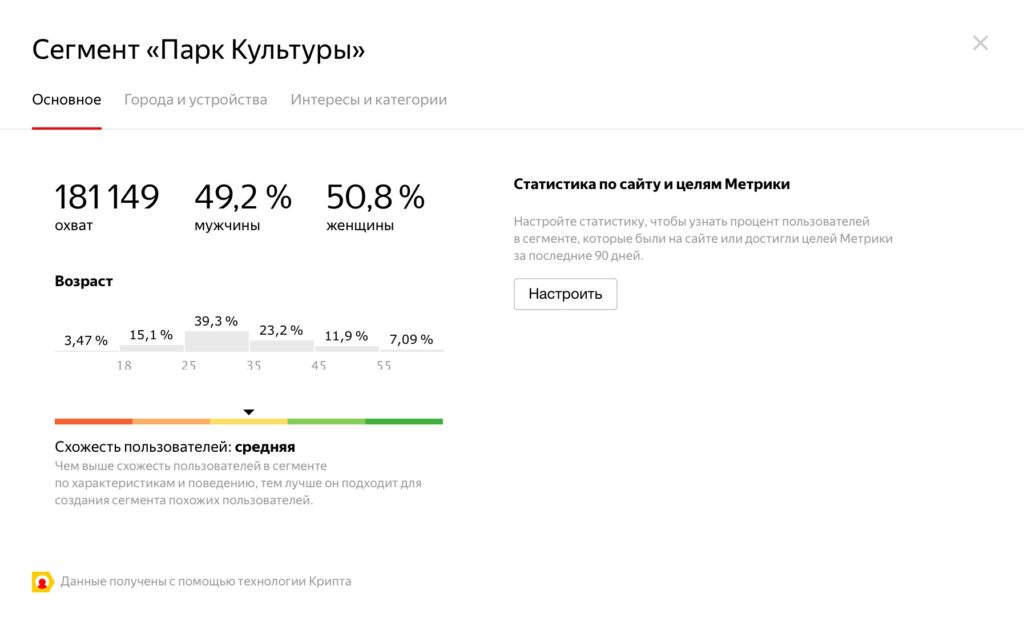
Task: Switch to the Основное tab
Action: pos(66,100)
